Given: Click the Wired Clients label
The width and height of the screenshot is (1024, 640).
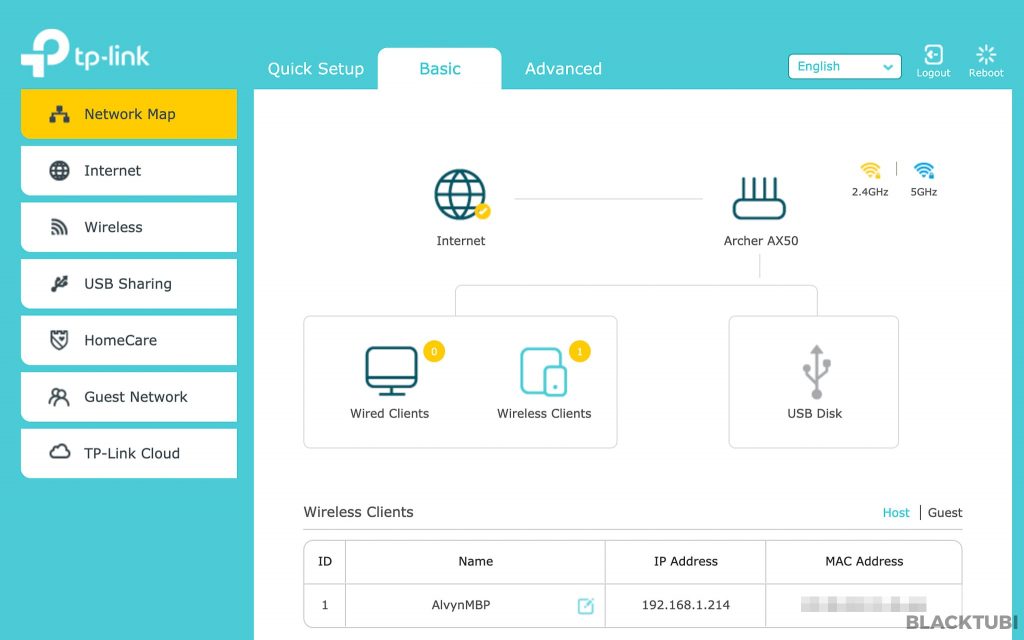Looking at the screenshot, I should 389,413.
